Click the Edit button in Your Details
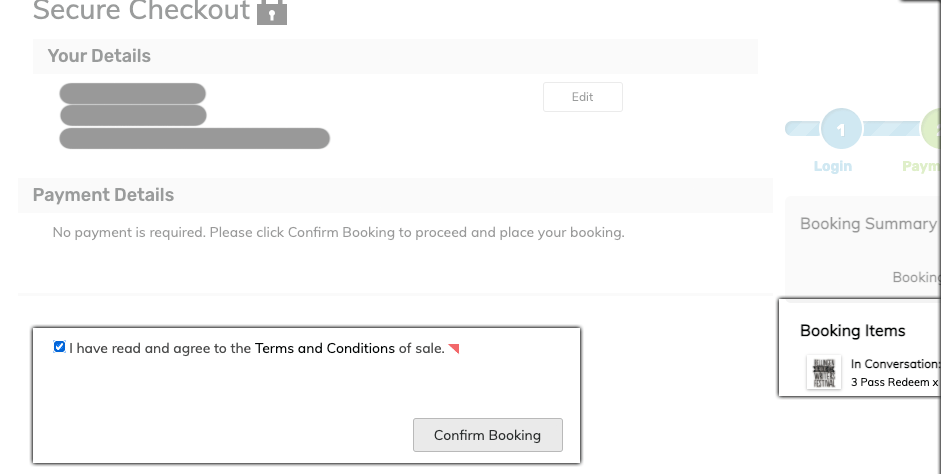 point(582,97)
